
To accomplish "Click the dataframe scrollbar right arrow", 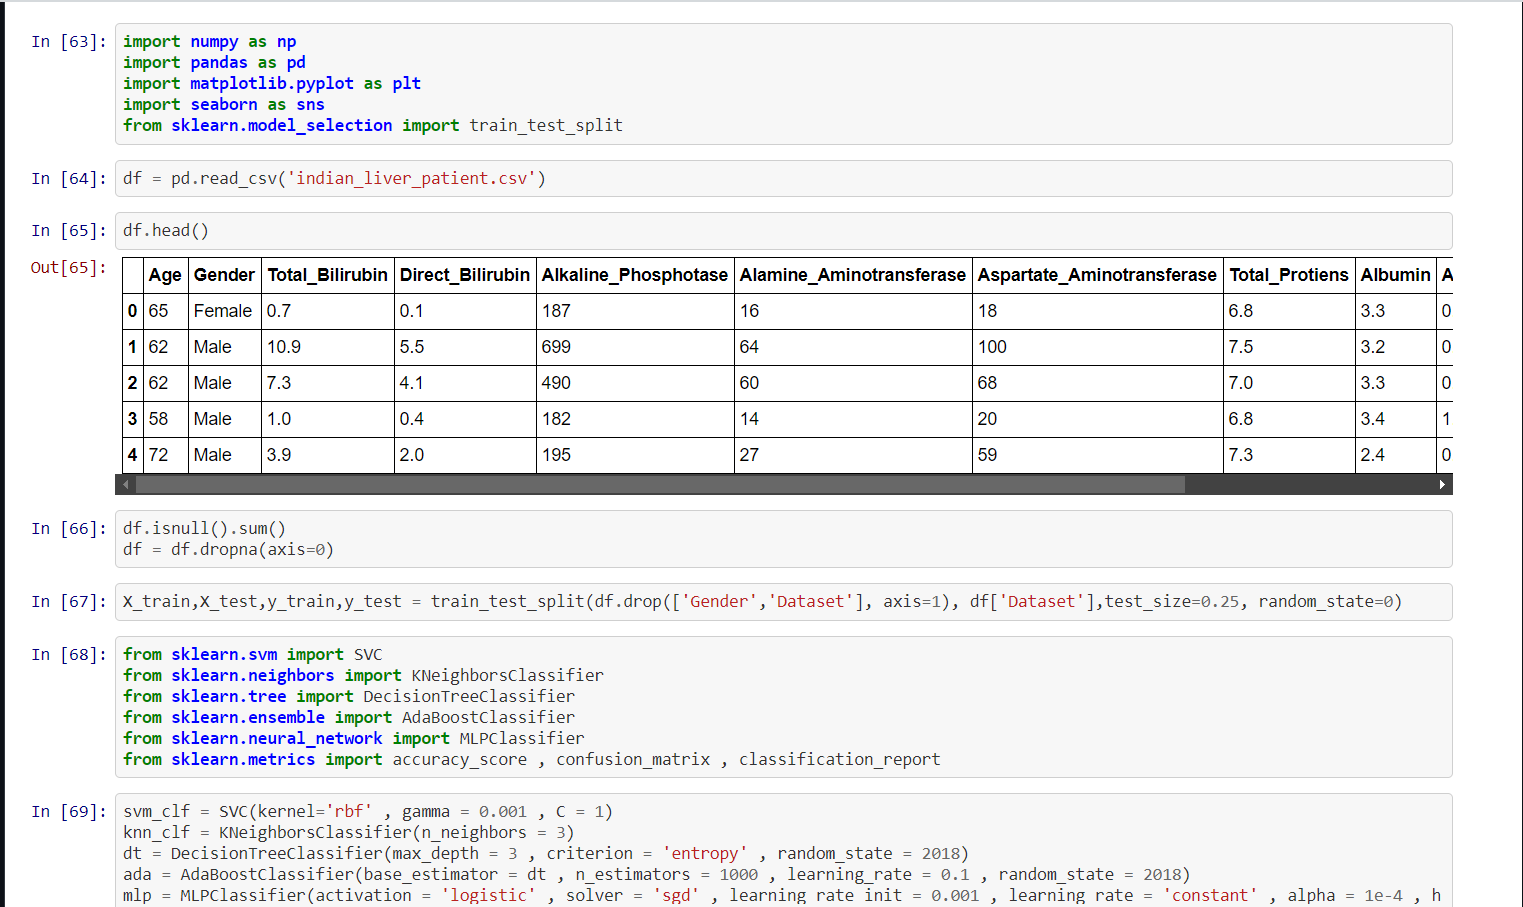I will pos(1442,485).
